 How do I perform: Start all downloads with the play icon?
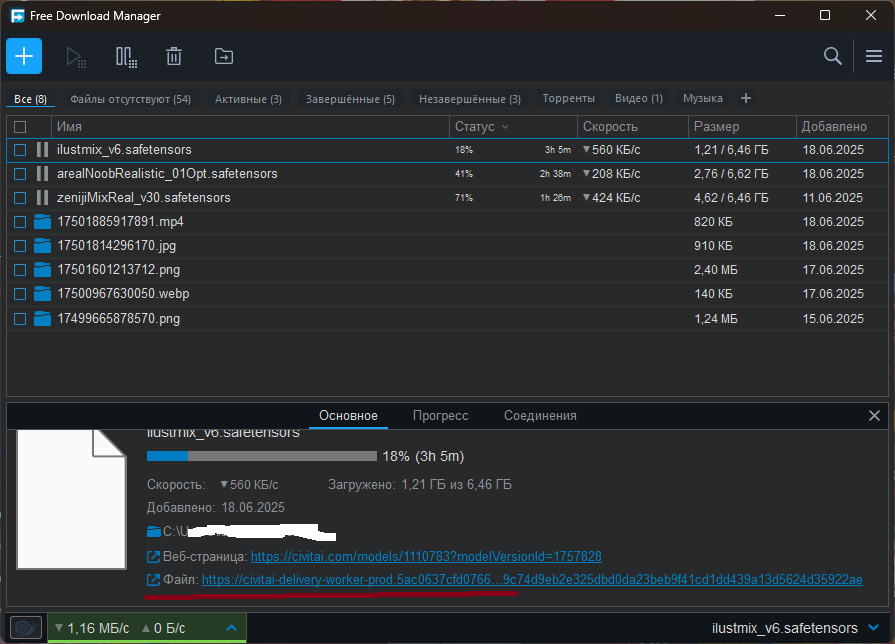point(76,57)
